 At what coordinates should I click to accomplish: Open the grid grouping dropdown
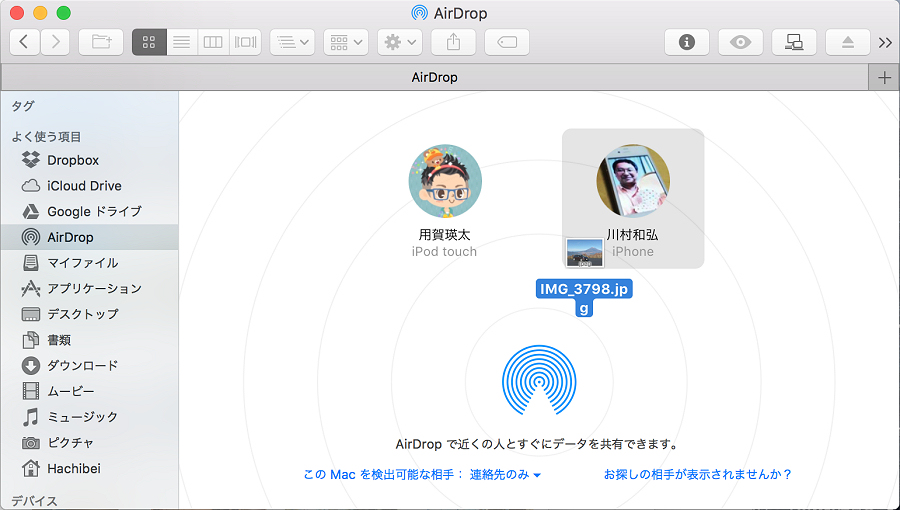pyautogui.click(x=346, y=42)
